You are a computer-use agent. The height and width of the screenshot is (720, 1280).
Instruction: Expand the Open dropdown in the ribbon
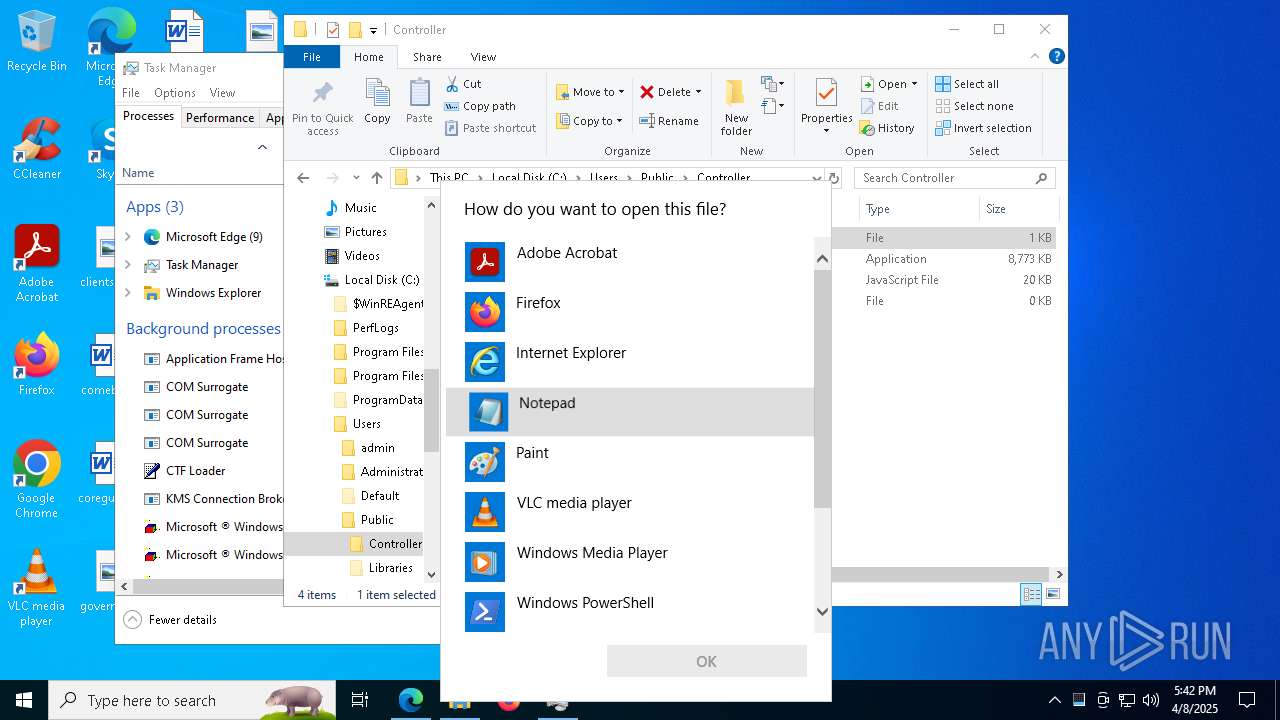(914, 84)
